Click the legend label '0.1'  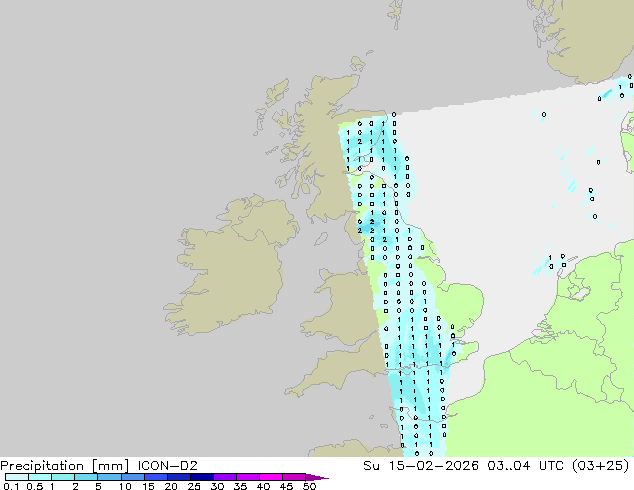tap(11, 486)
